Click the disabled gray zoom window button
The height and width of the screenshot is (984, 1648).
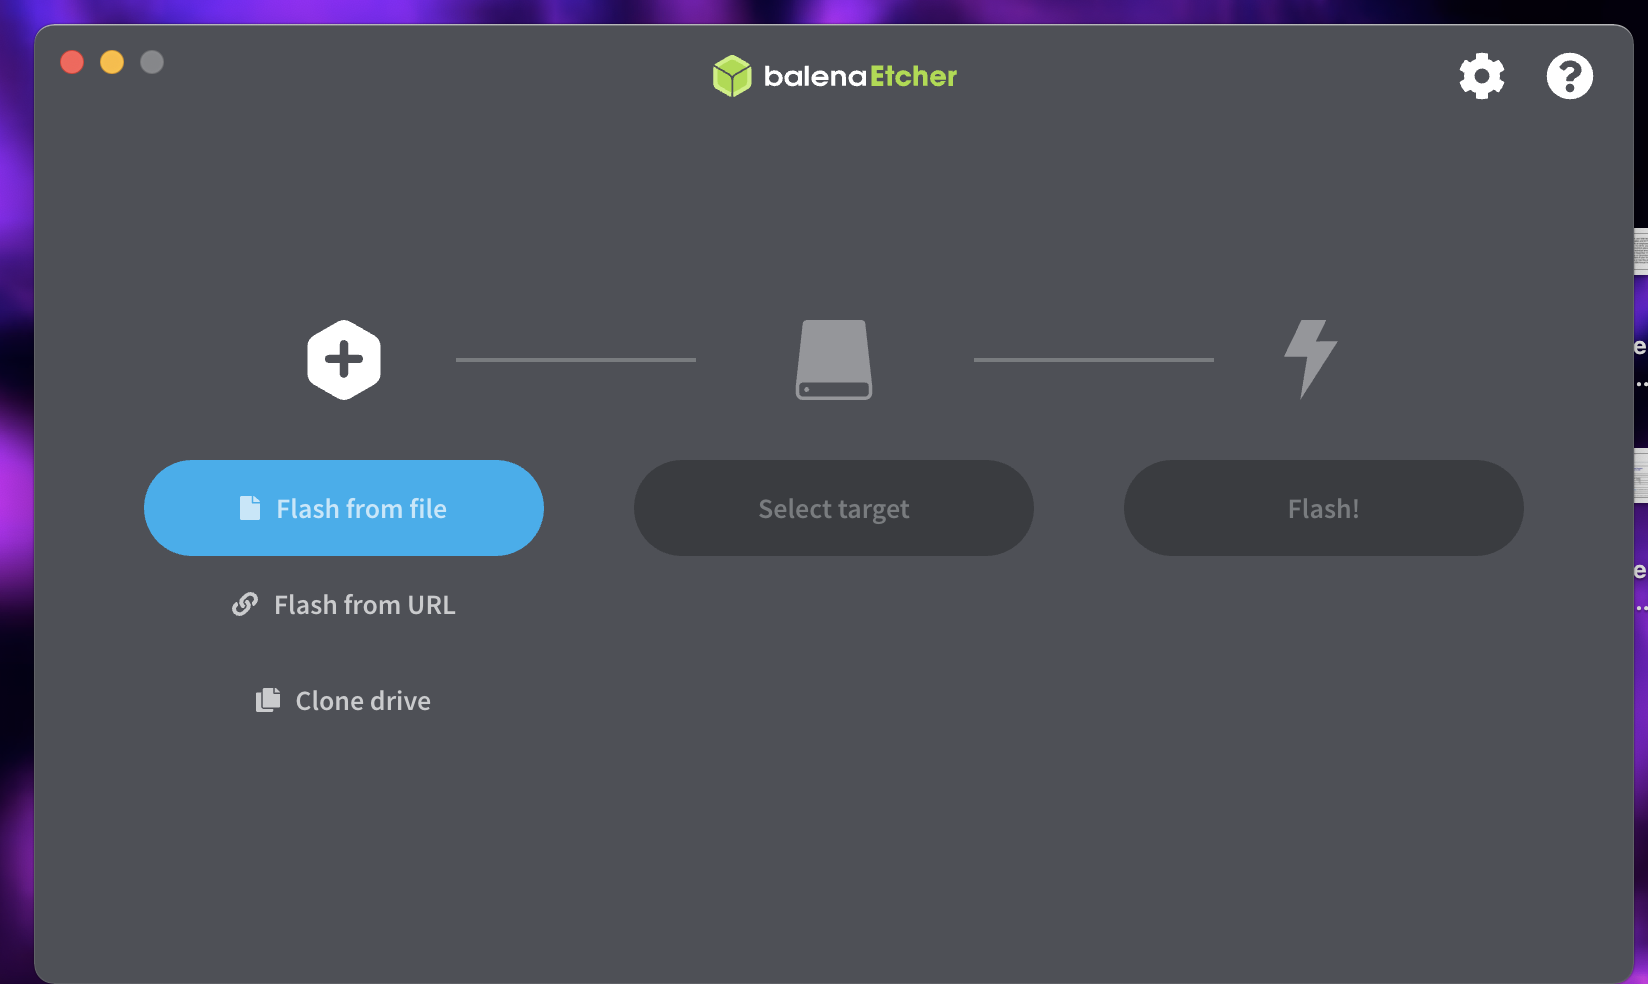tap(152, 62)
